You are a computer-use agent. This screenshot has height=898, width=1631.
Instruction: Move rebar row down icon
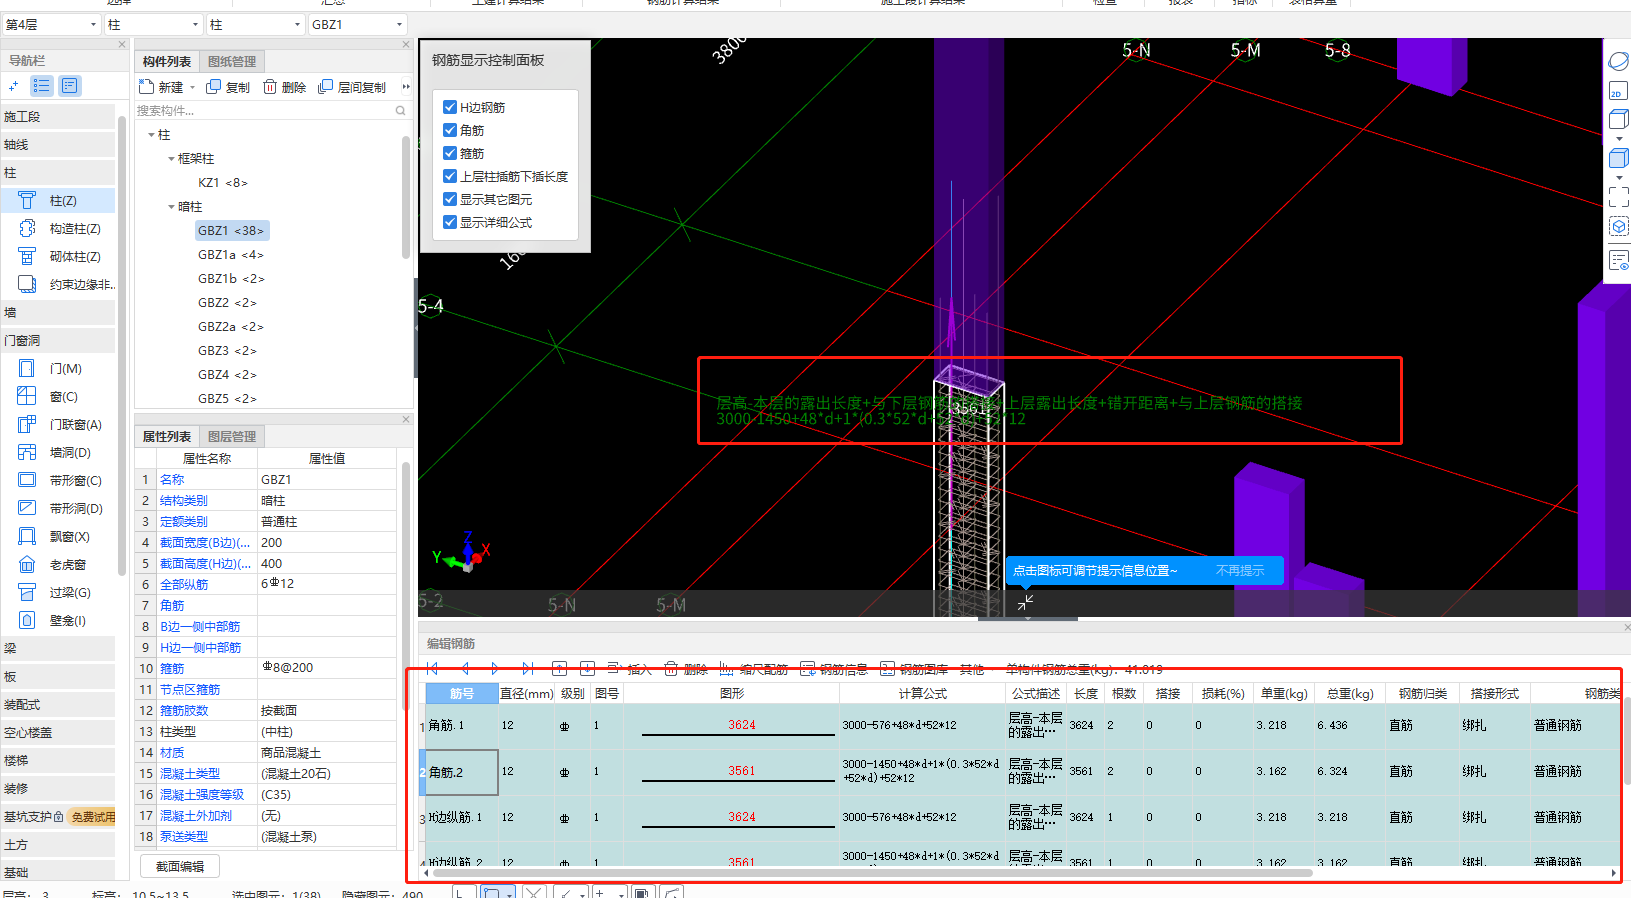588,668
